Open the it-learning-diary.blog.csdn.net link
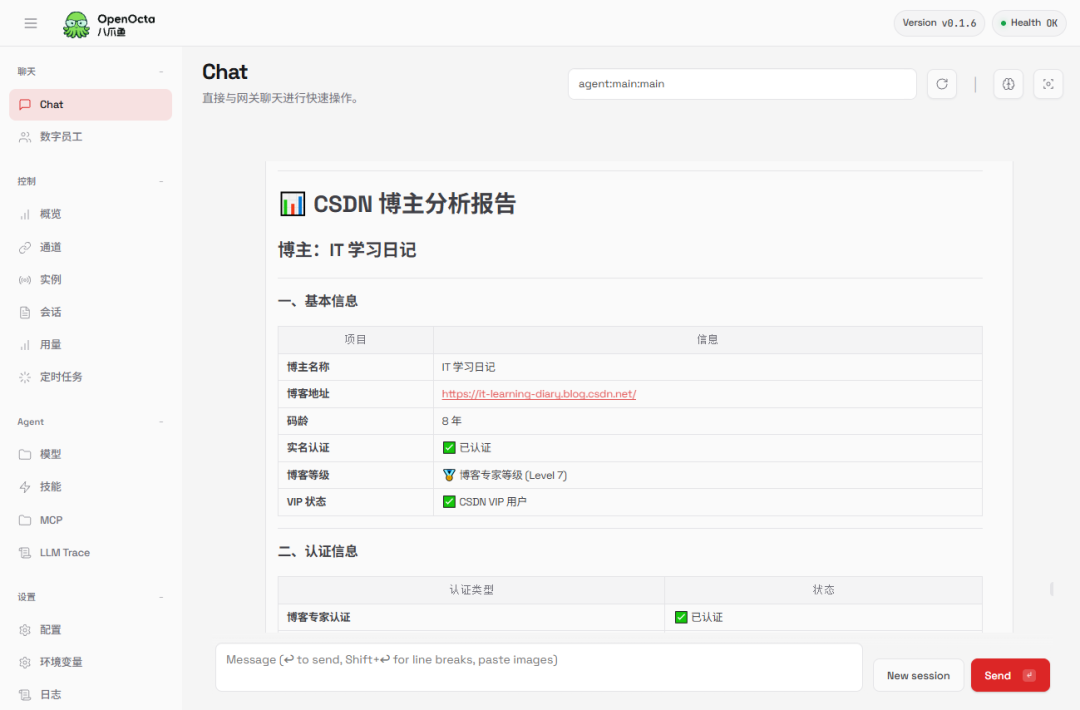1080x710 pixels. (539, 394)
